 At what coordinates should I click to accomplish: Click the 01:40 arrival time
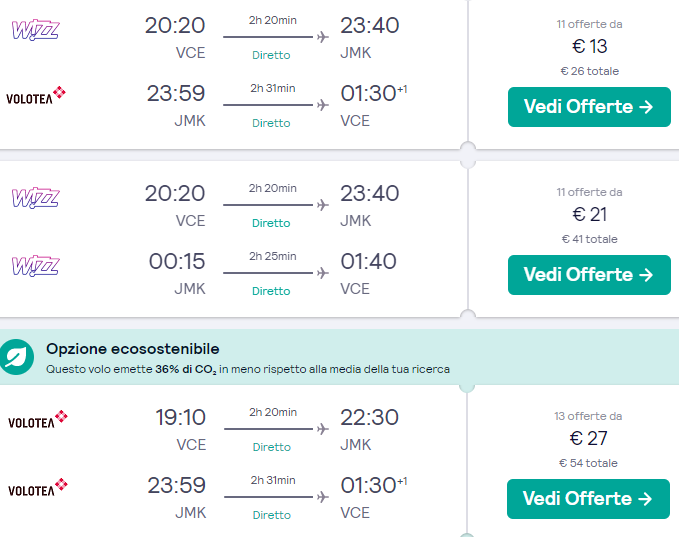click(369, 261)
